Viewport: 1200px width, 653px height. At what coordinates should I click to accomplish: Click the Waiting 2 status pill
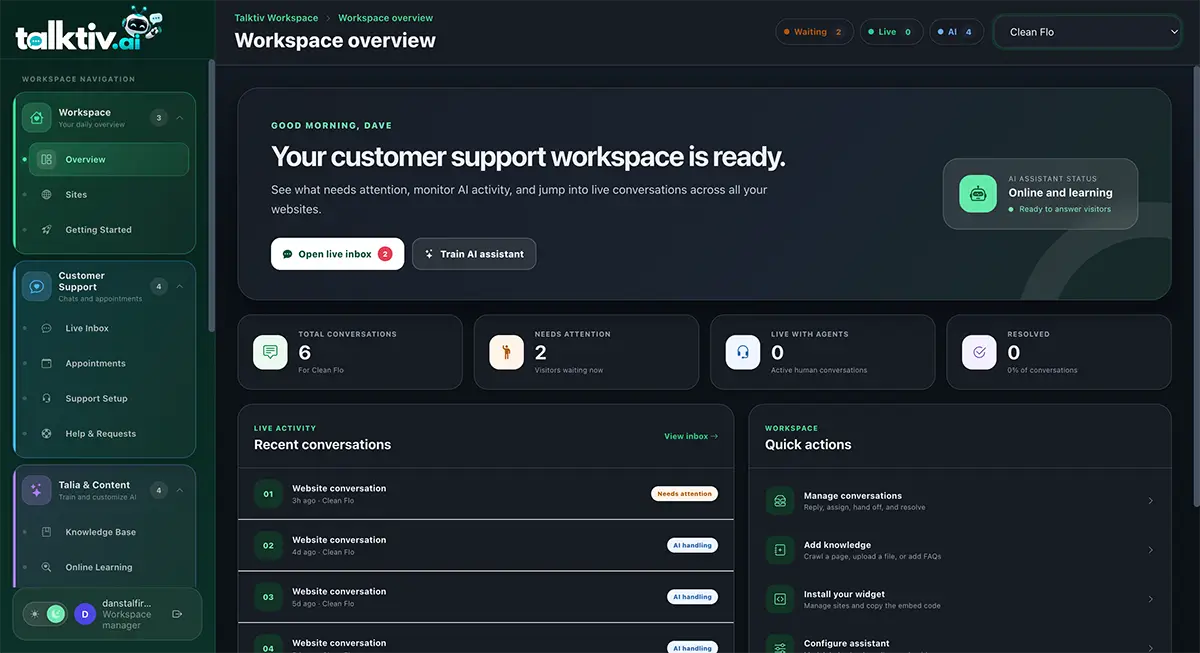coord(814,32)
